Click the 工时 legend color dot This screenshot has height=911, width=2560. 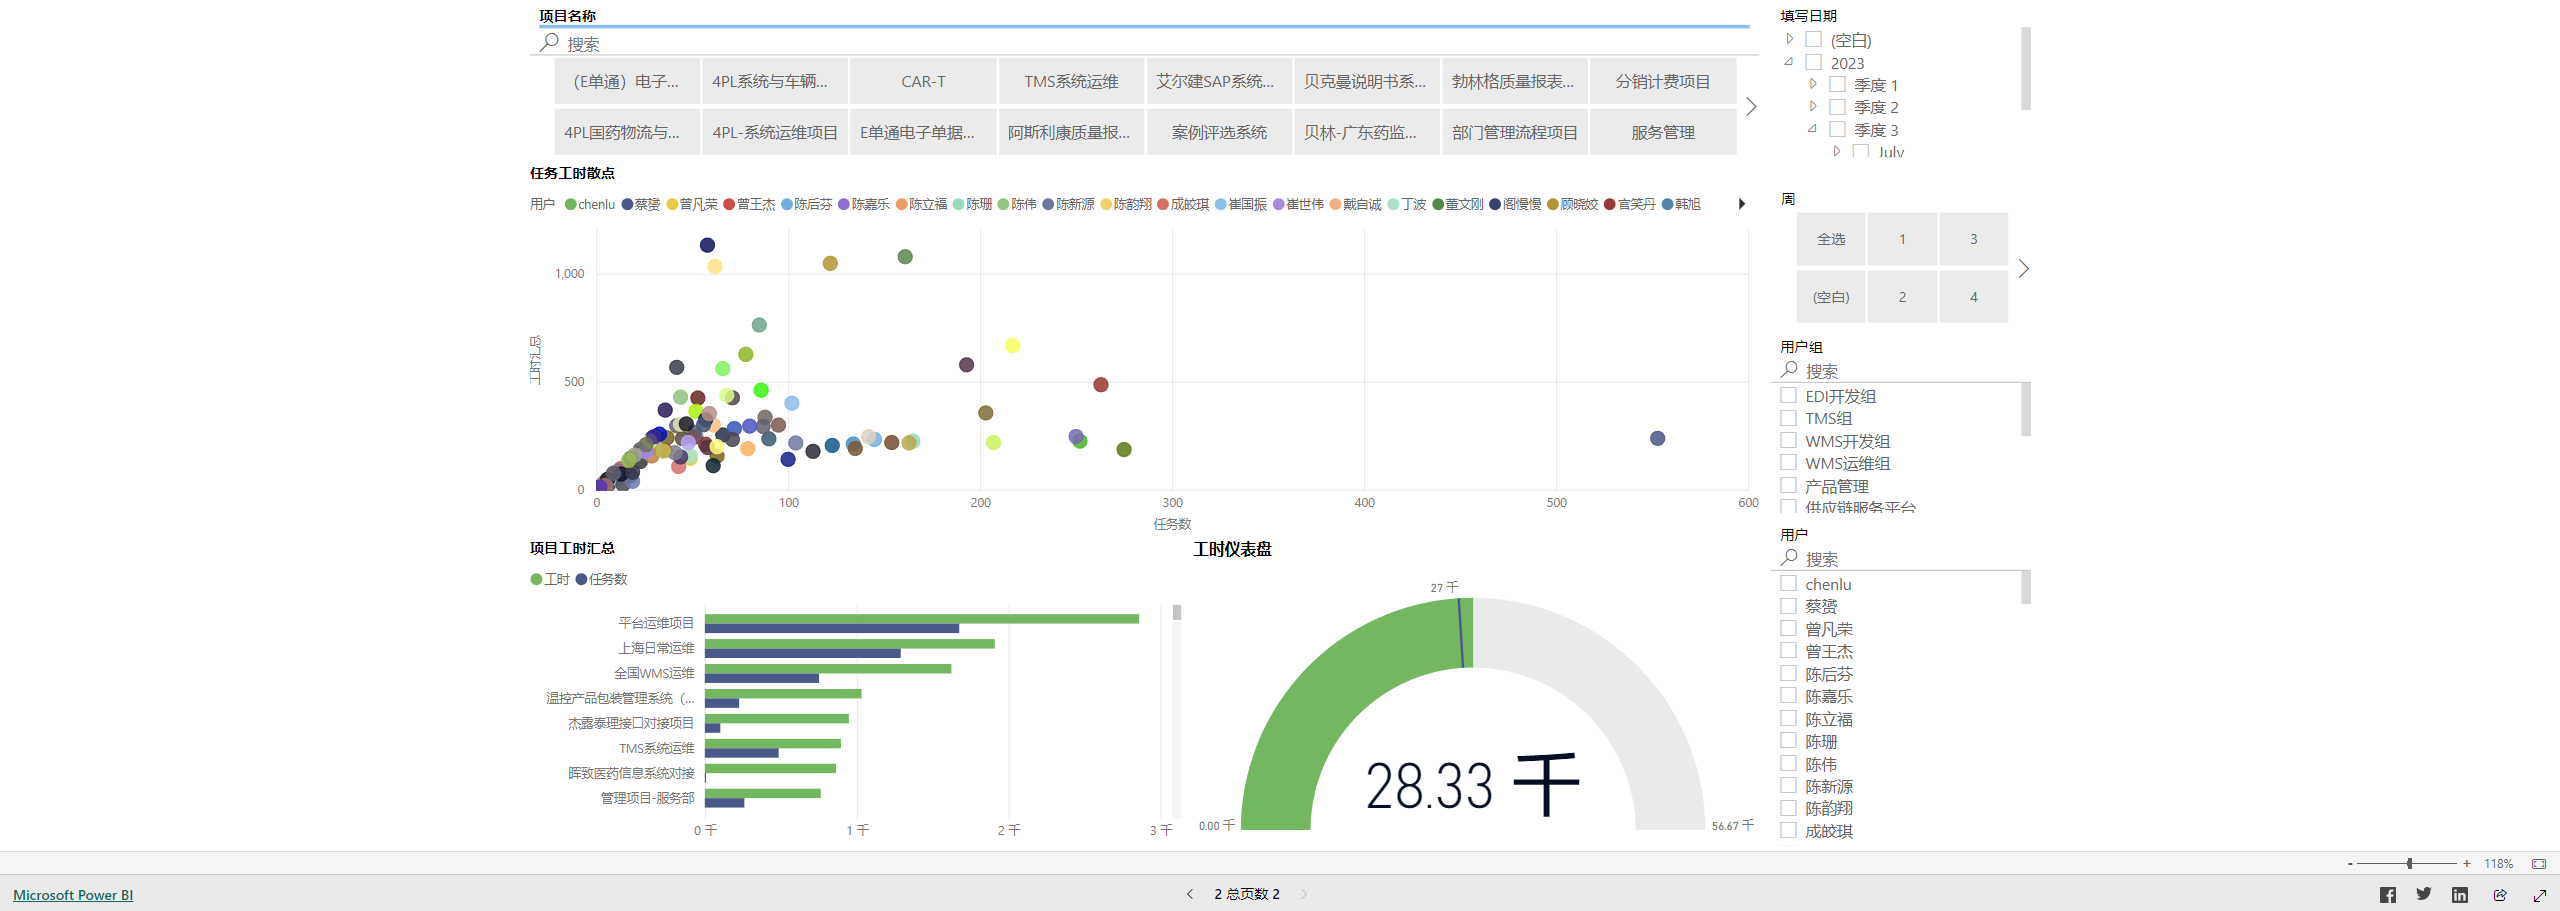tap(536, 579)
